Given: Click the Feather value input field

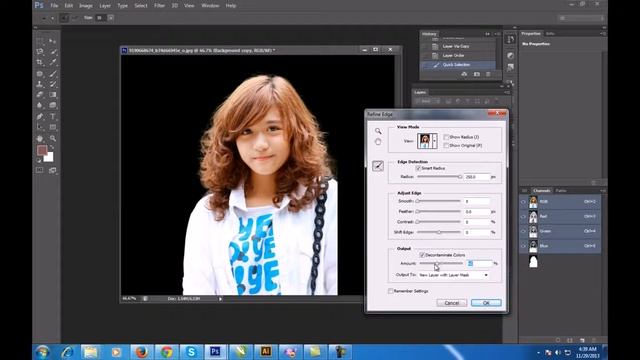Looking at the screenshot, I should (x=477, y=212).
